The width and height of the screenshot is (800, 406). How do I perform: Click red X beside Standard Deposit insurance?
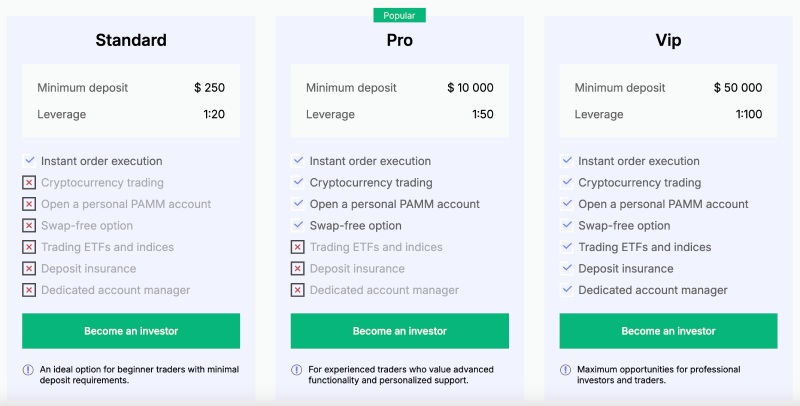[x=29, y=269]
